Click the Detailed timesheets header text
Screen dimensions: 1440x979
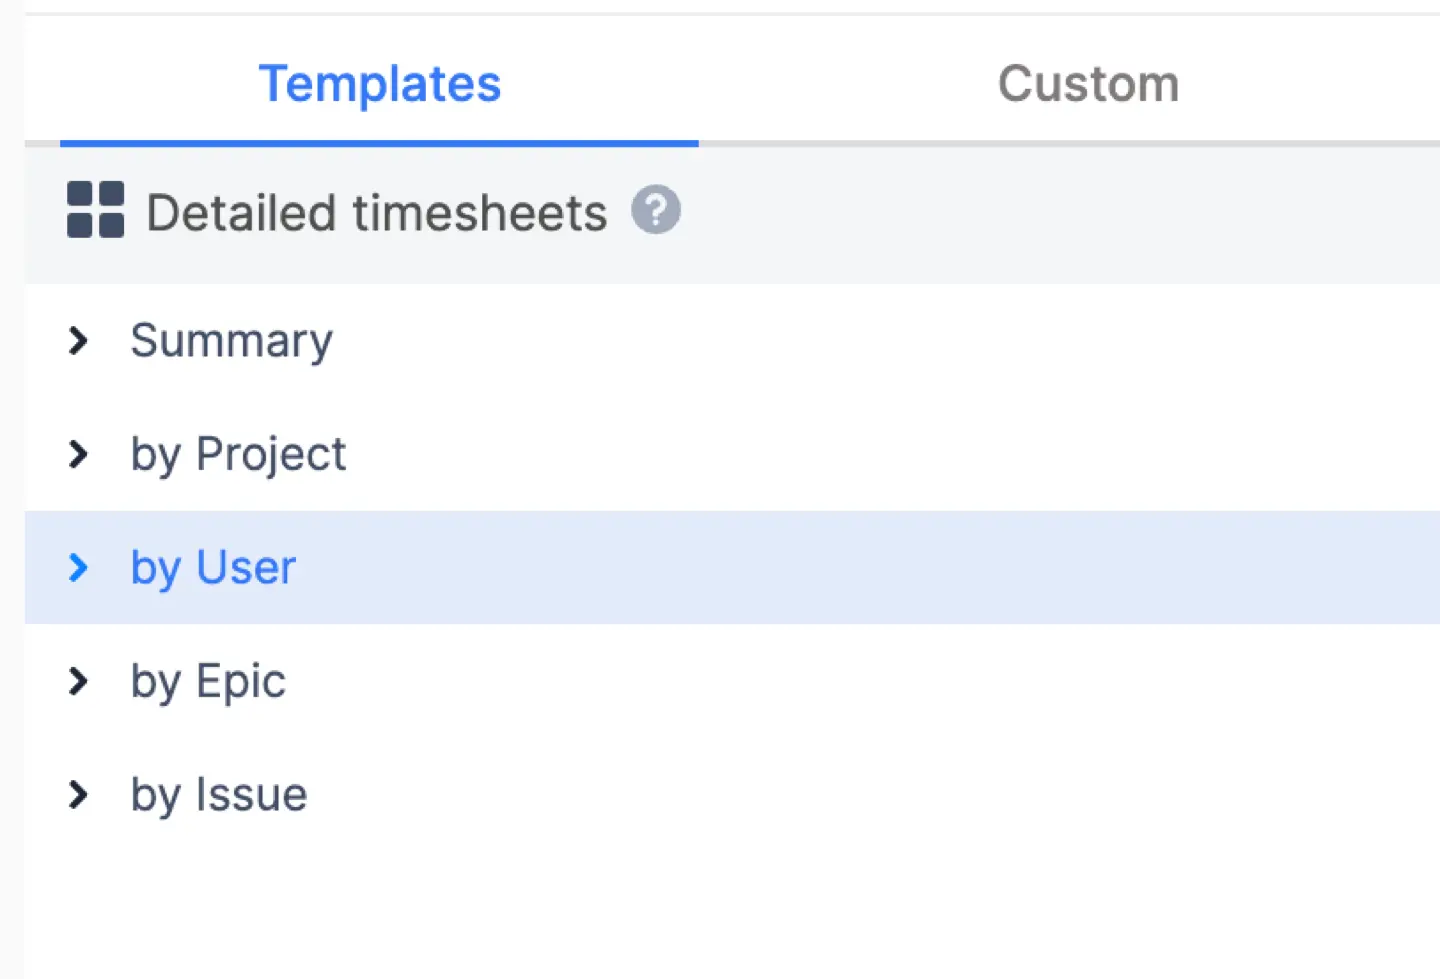377,211
